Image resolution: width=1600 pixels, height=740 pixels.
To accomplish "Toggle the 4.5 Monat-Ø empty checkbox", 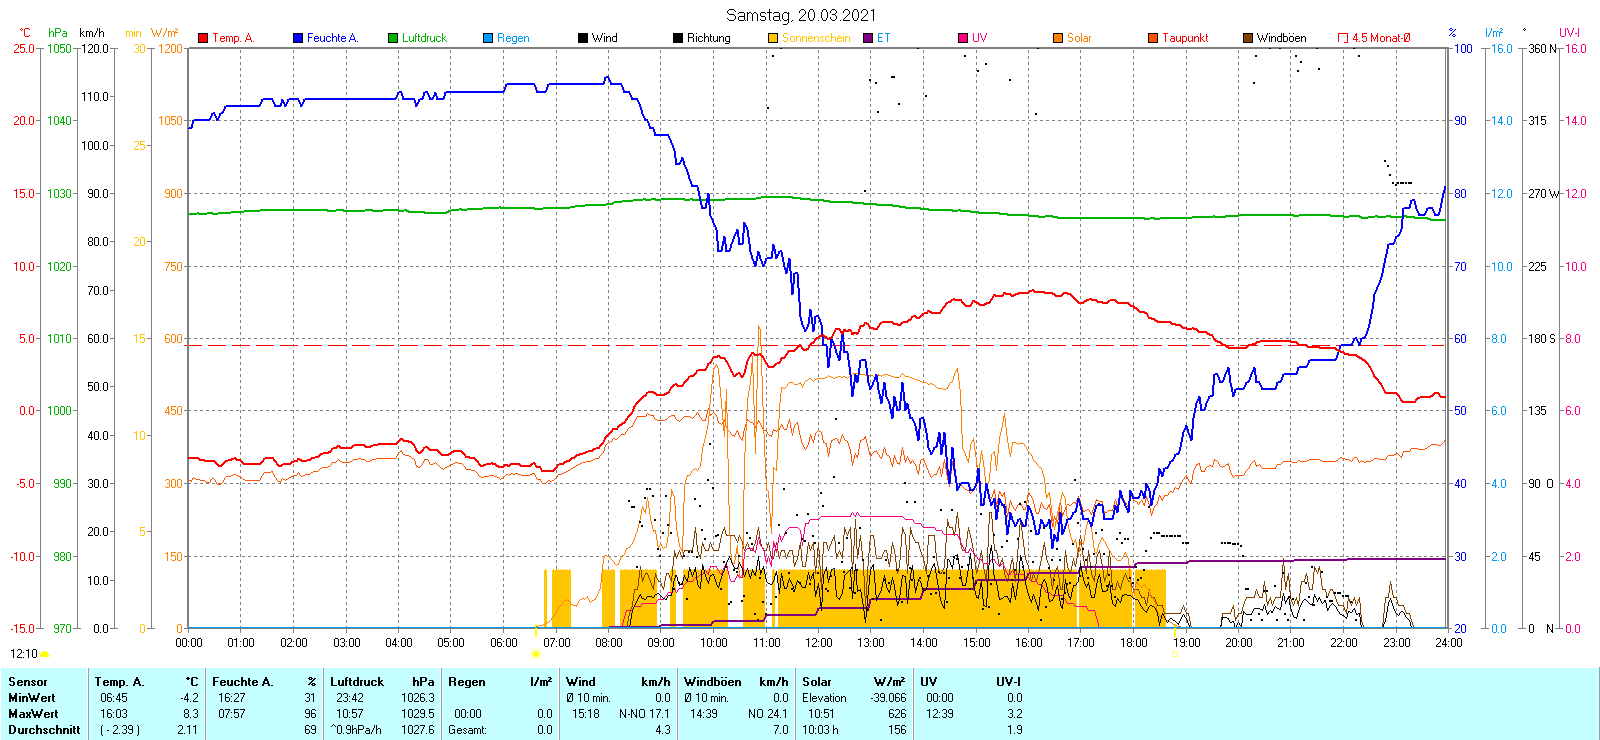I will pos(1343,38).
